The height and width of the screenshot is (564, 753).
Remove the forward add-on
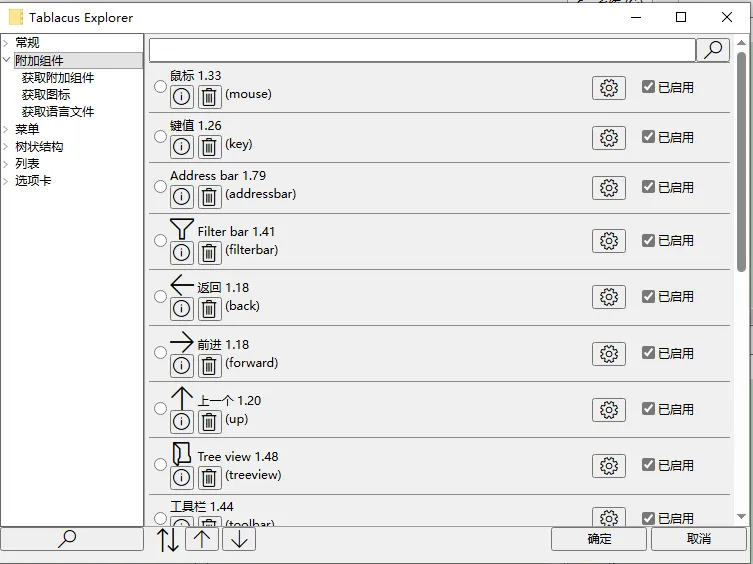(209, 365)
